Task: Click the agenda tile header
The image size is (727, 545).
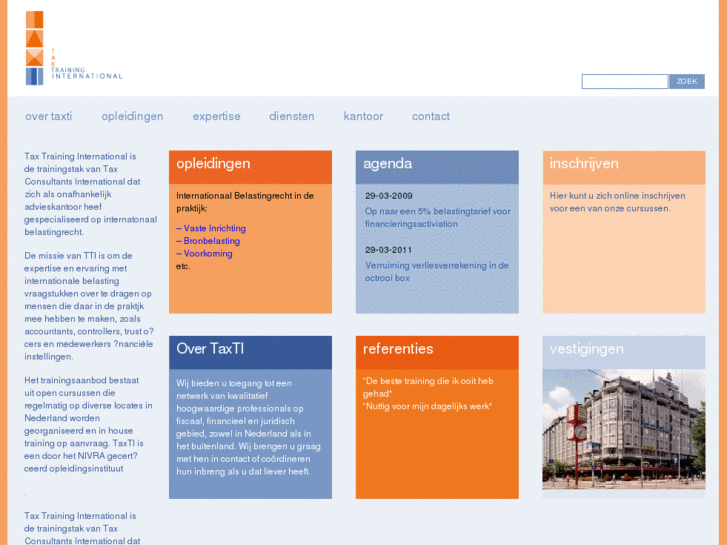Action: pos(437,167)
